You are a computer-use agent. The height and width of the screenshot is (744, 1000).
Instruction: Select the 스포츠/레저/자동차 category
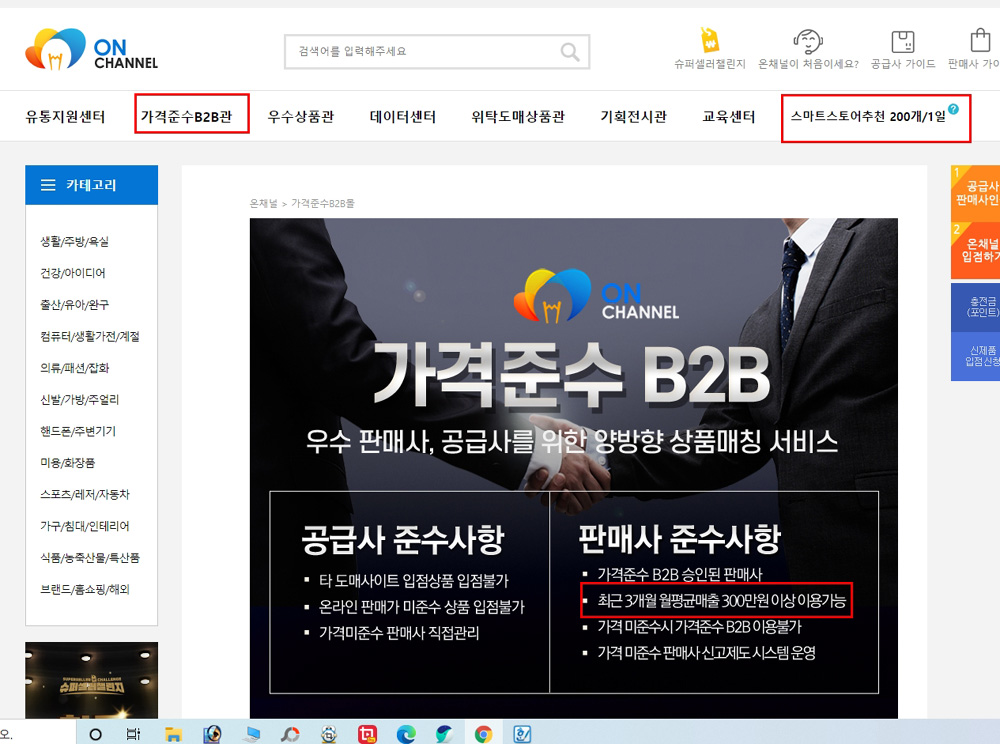coord(84,494)
